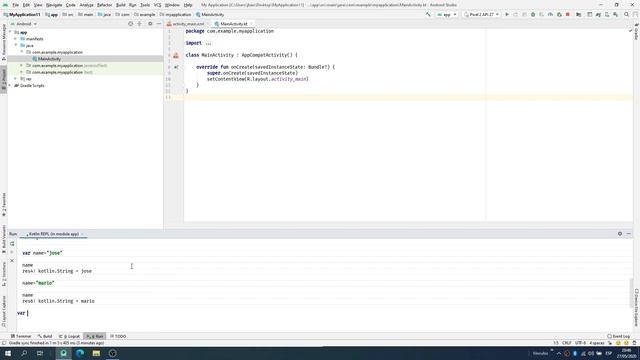Click the Stop REPL X icon
Screen dimensions: 640x360
[x=12, y=260]
